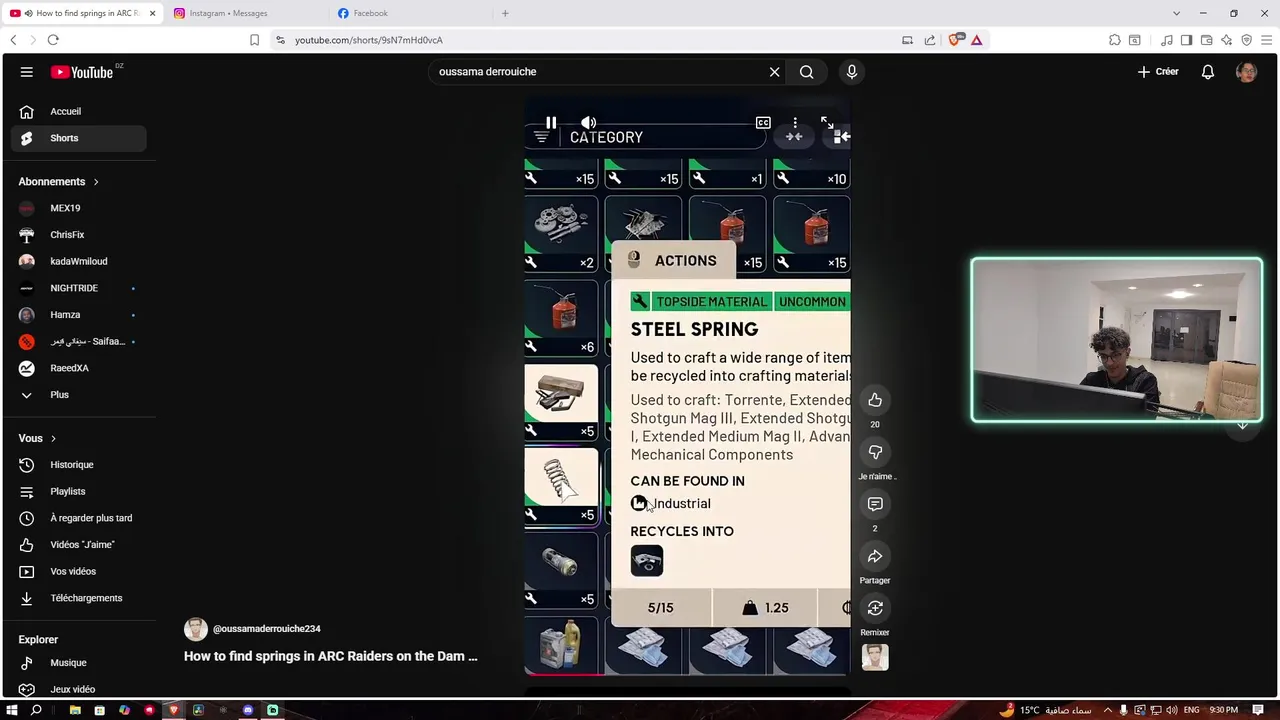The width and height of the screenshot is (1280, 720).
Task: Open kadaWmiloud subscription channel
Action: coord(79,261)
